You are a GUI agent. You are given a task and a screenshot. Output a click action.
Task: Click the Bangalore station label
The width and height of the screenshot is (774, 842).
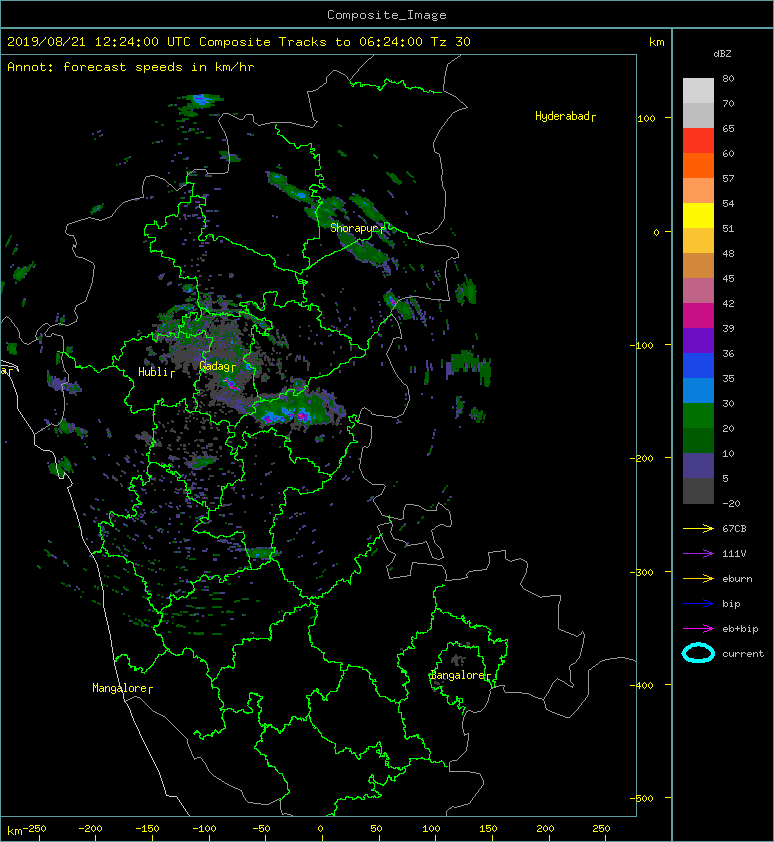(460, 676)
